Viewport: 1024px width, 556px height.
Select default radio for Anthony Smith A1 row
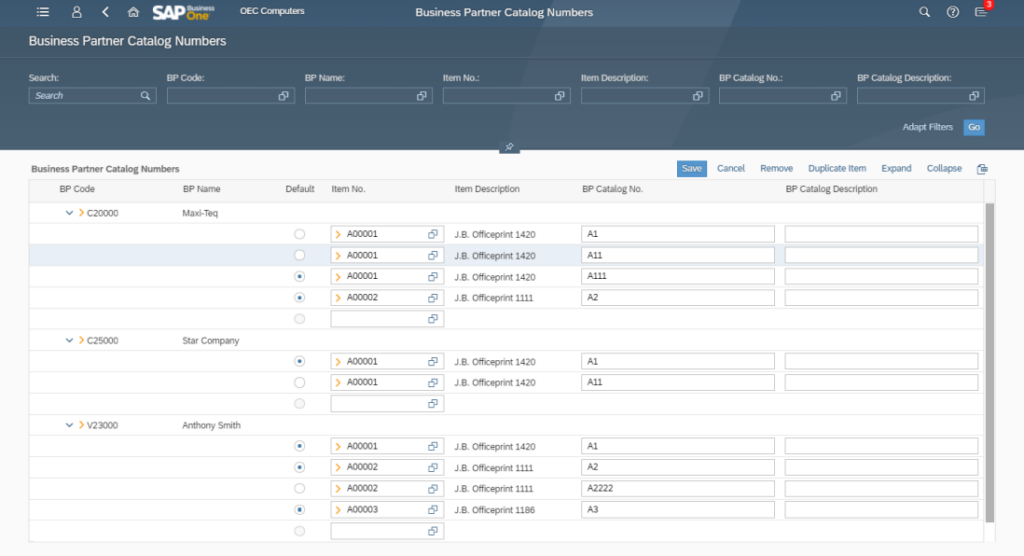pyautogui.click(x=299, y=446)
